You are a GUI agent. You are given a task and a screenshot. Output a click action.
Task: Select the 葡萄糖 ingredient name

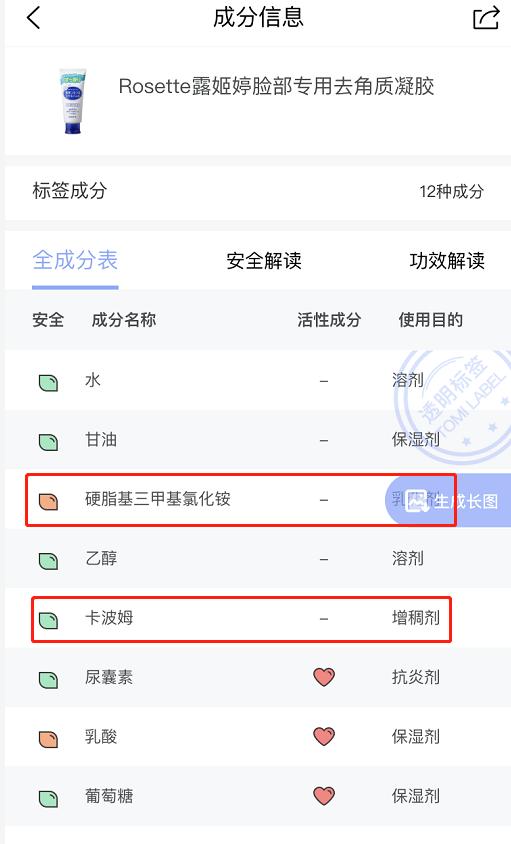[109, 796]
